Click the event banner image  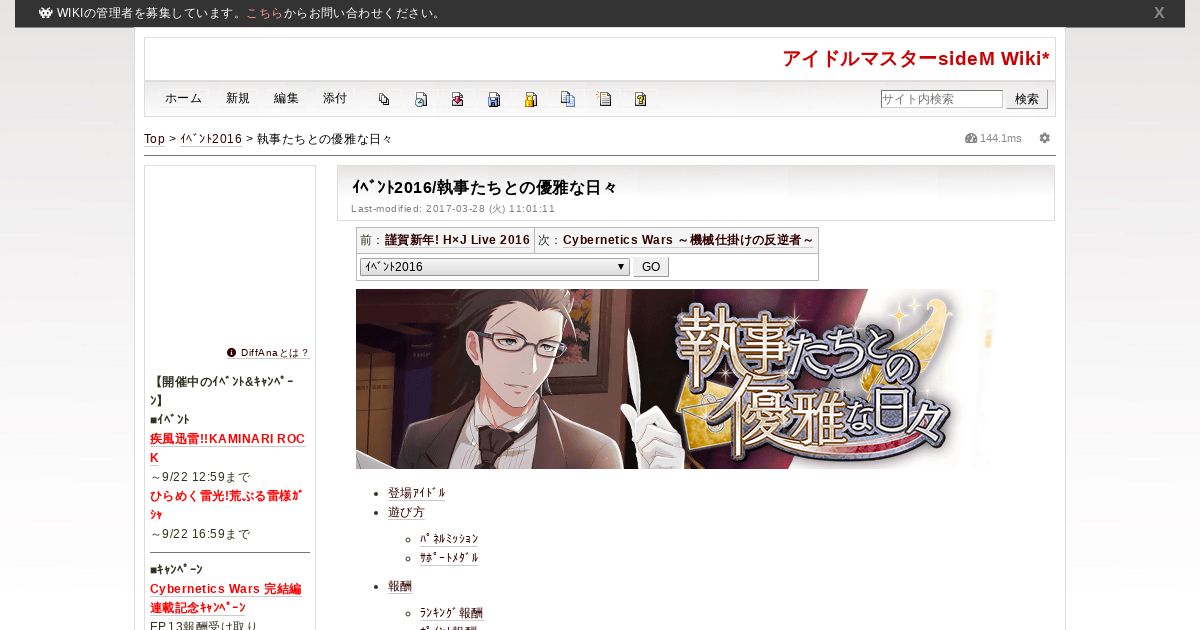click(675, 379)
